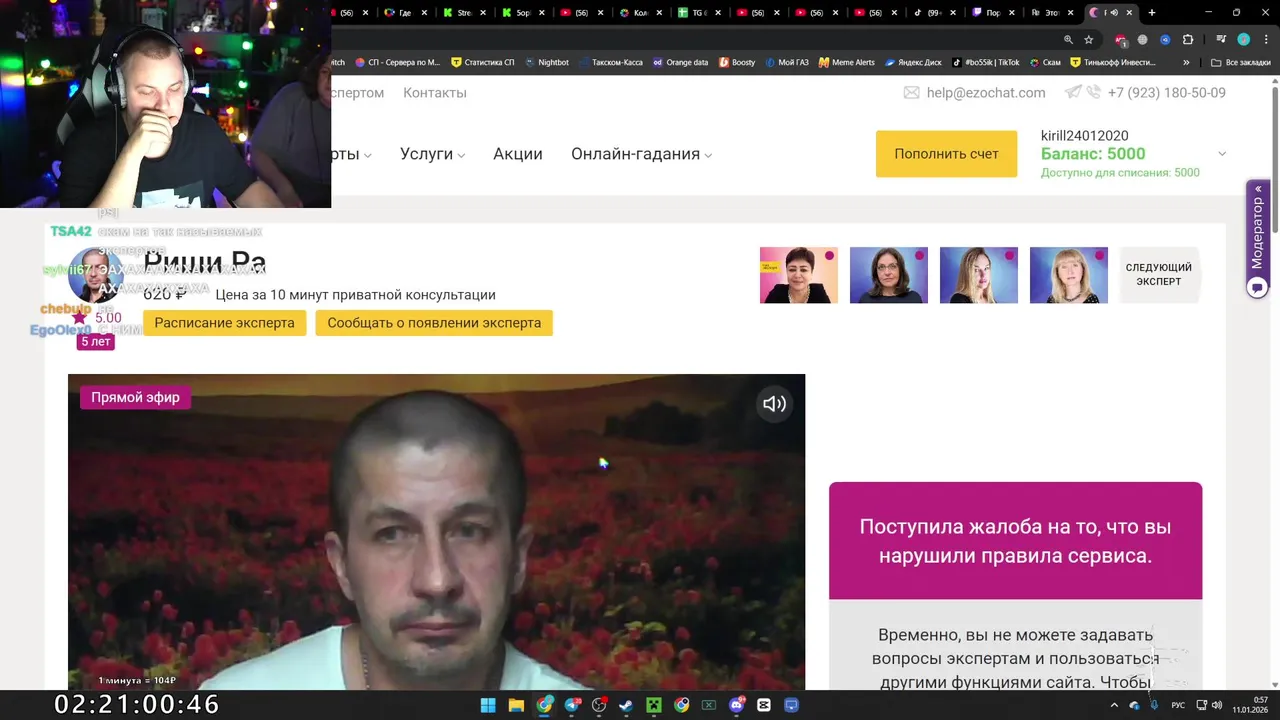Image resolution: width=1280 pixels, height=720 pixels.
Task: Open the Статистика СП bookmark
Action: [483, 62]
